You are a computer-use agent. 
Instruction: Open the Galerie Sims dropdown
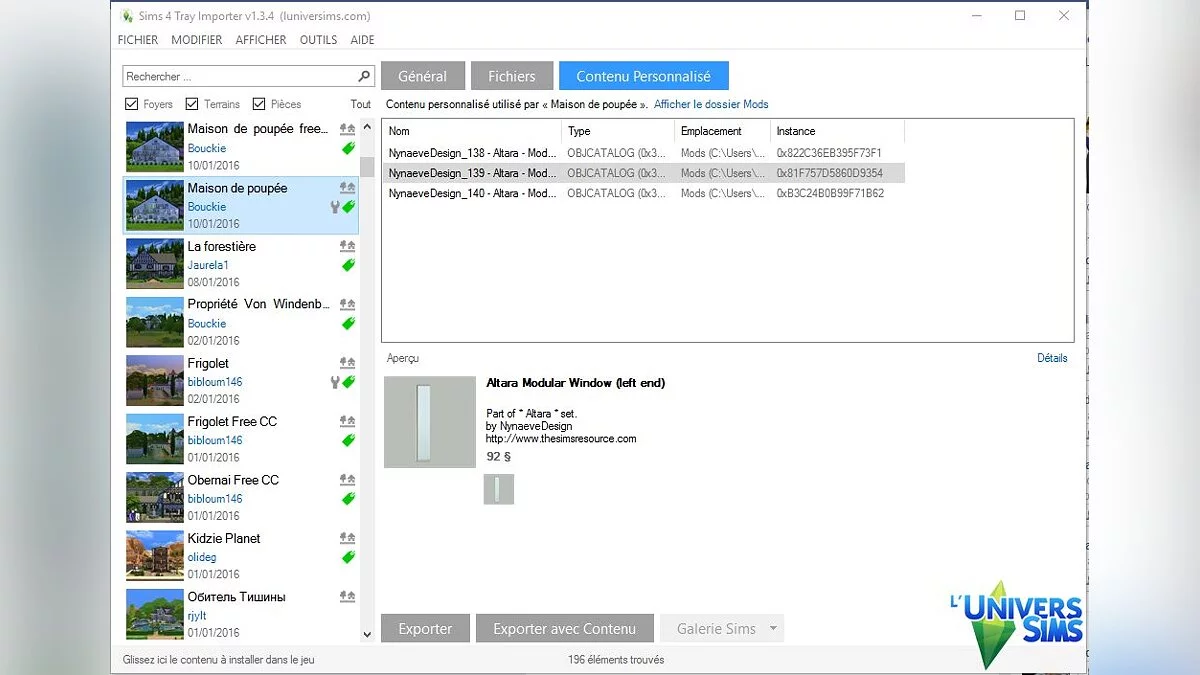point(772,628)
